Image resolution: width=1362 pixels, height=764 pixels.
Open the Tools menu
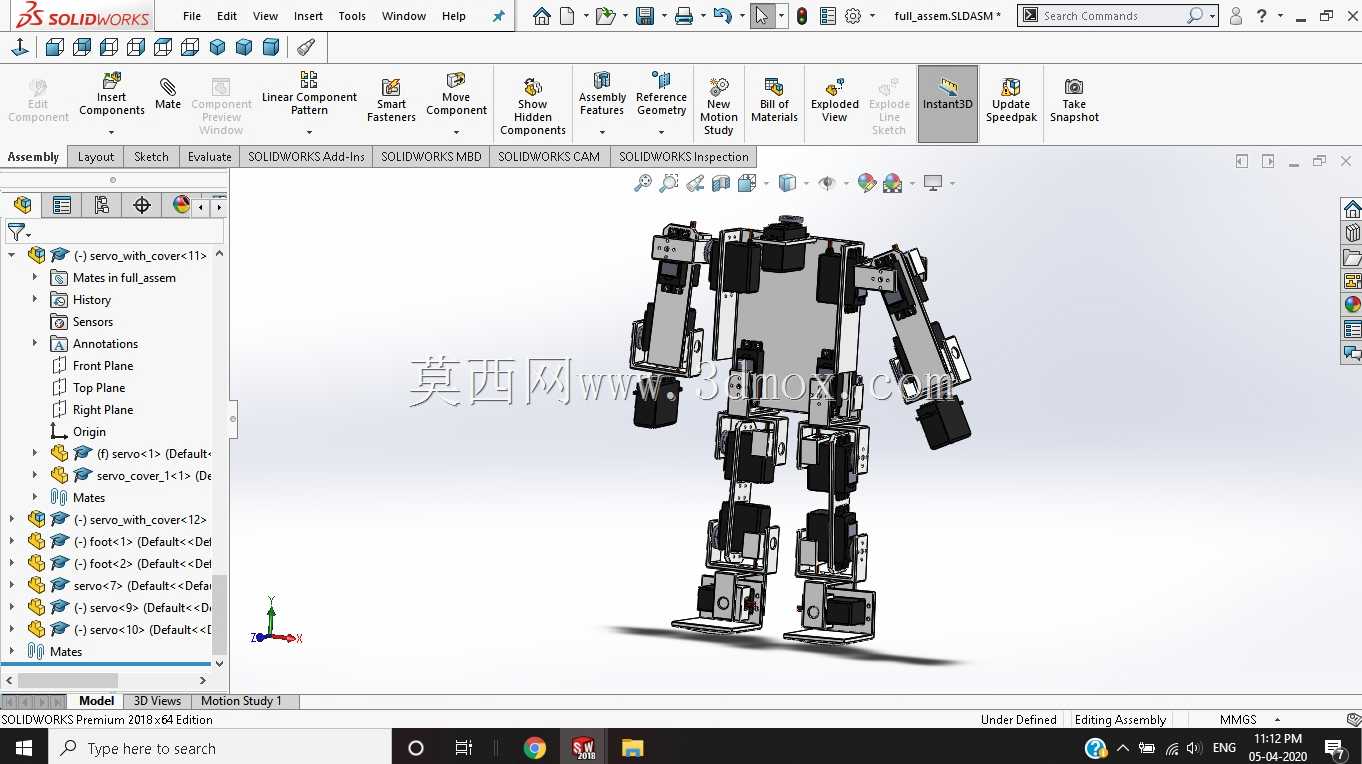coord(352,16)
